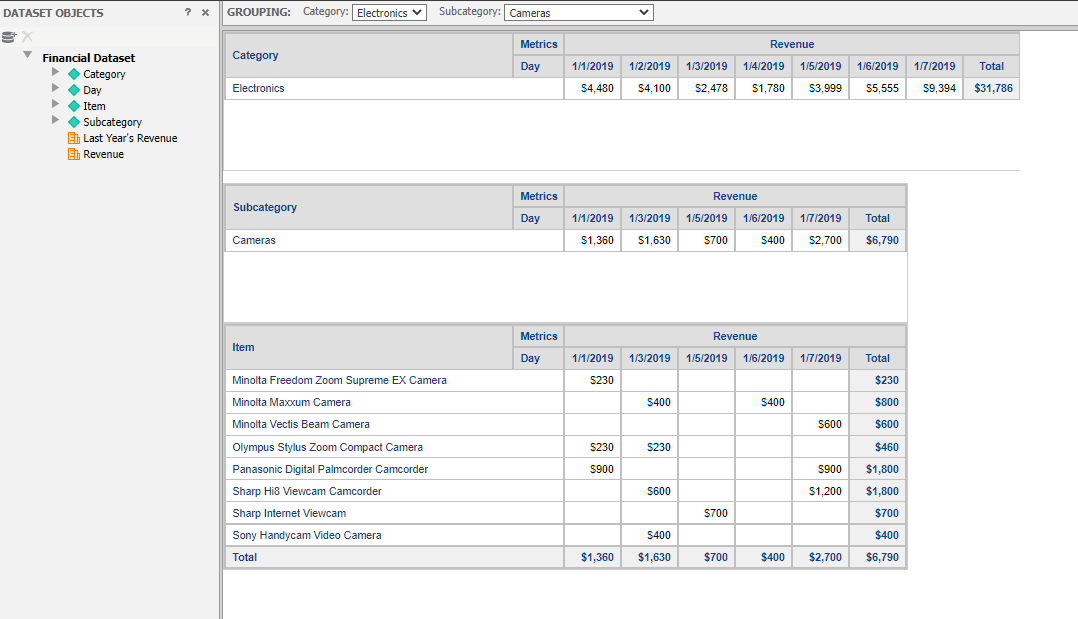The image size is (1078, 619).
Task: Expand the Day tree node
Action: [x=55, y=87]
